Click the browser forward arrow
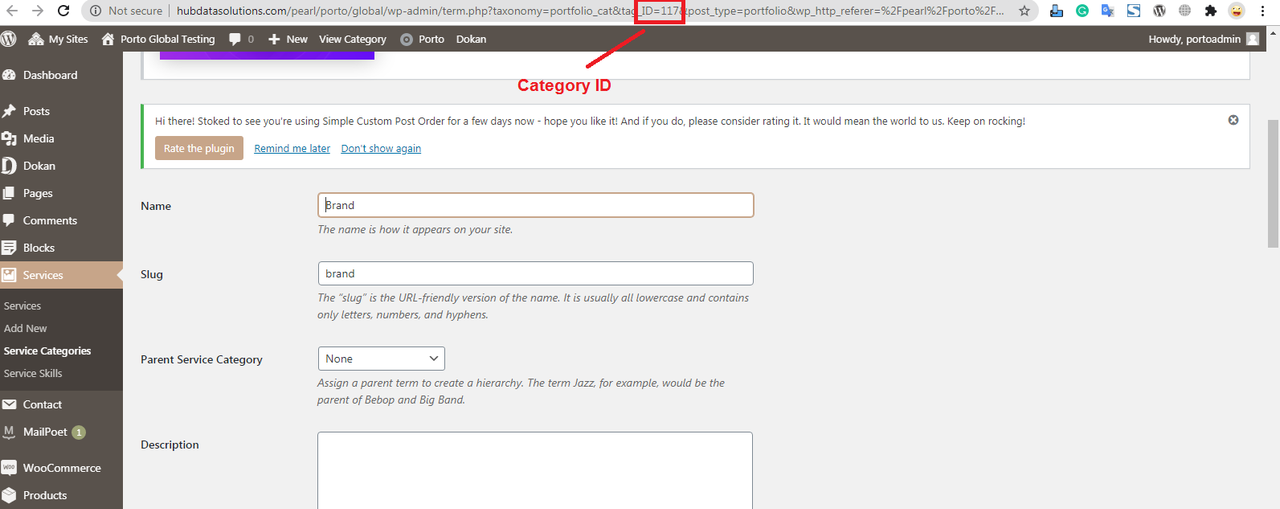Image resolution: width=1280 pixels, height=509 pixels. pos(36,11)
